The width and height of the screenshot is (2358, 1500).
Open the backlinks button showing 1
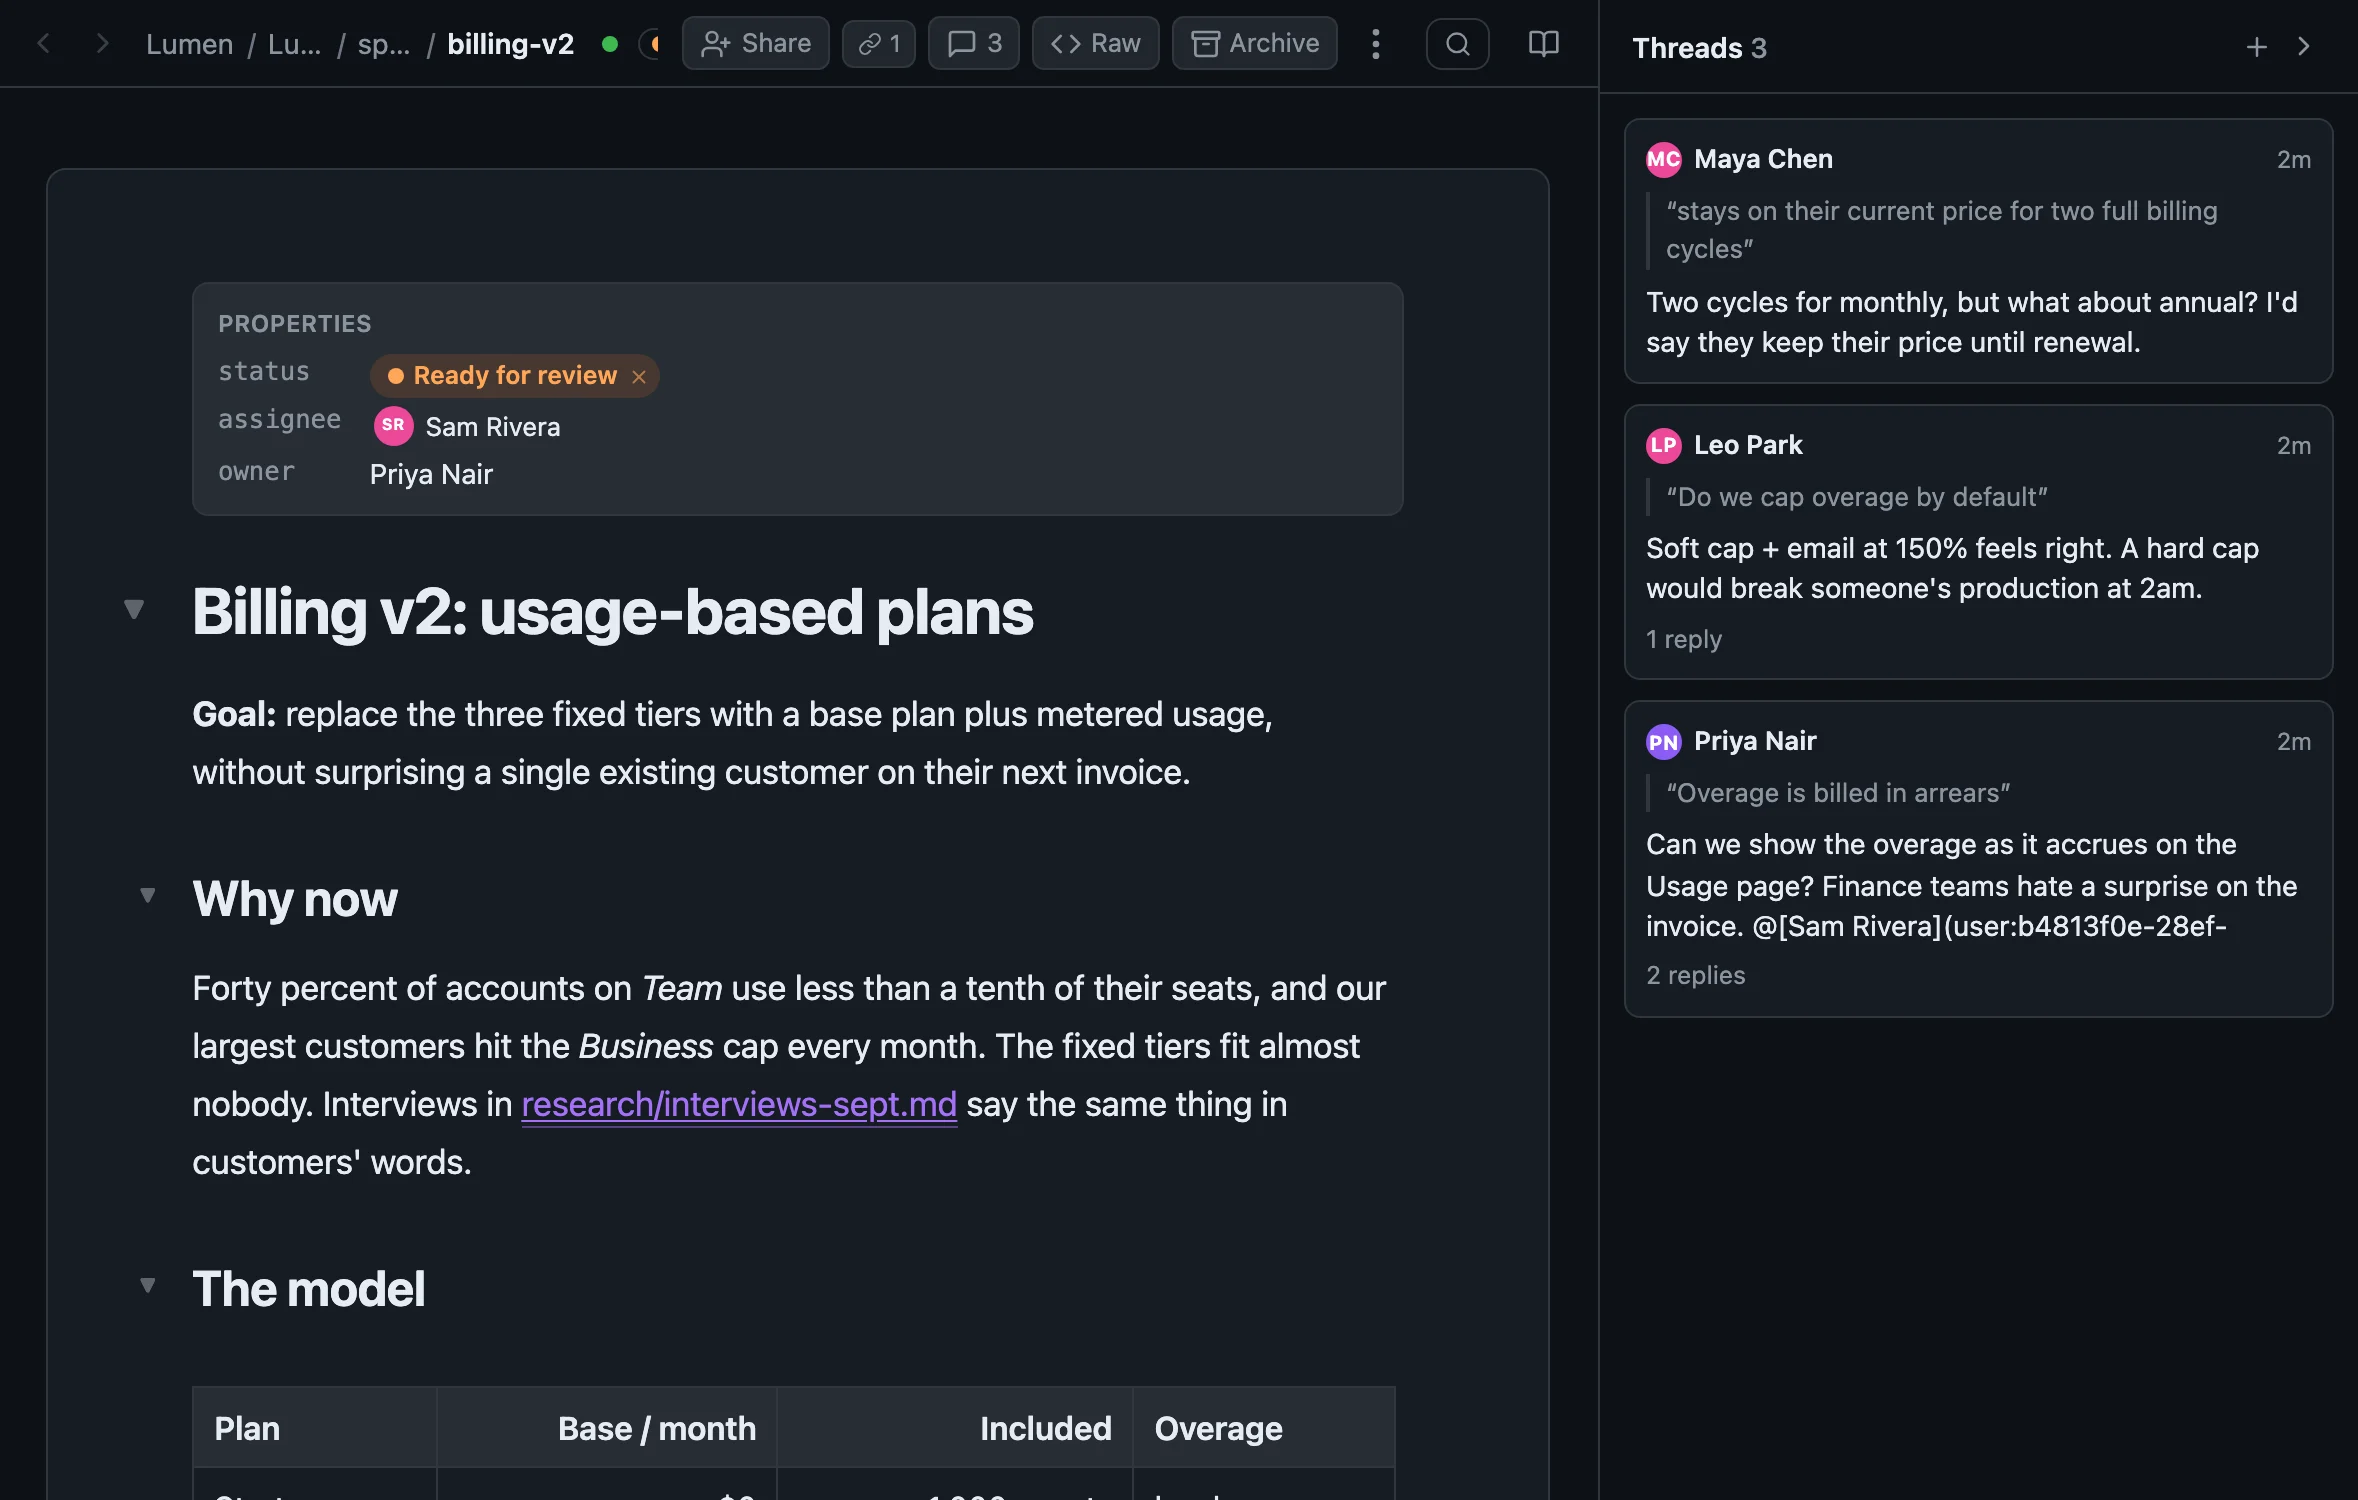(x=878, y=43)
